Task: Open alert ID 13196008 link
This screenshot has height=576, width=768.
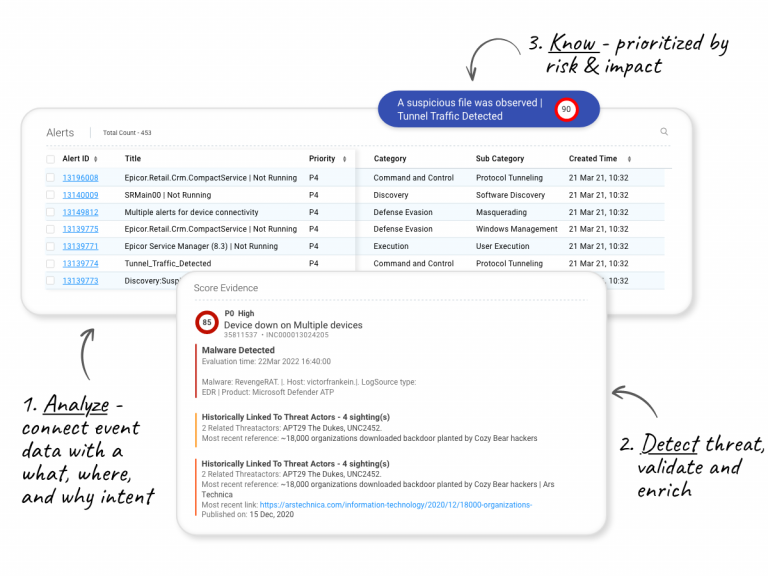Action: tap(80, 178)
